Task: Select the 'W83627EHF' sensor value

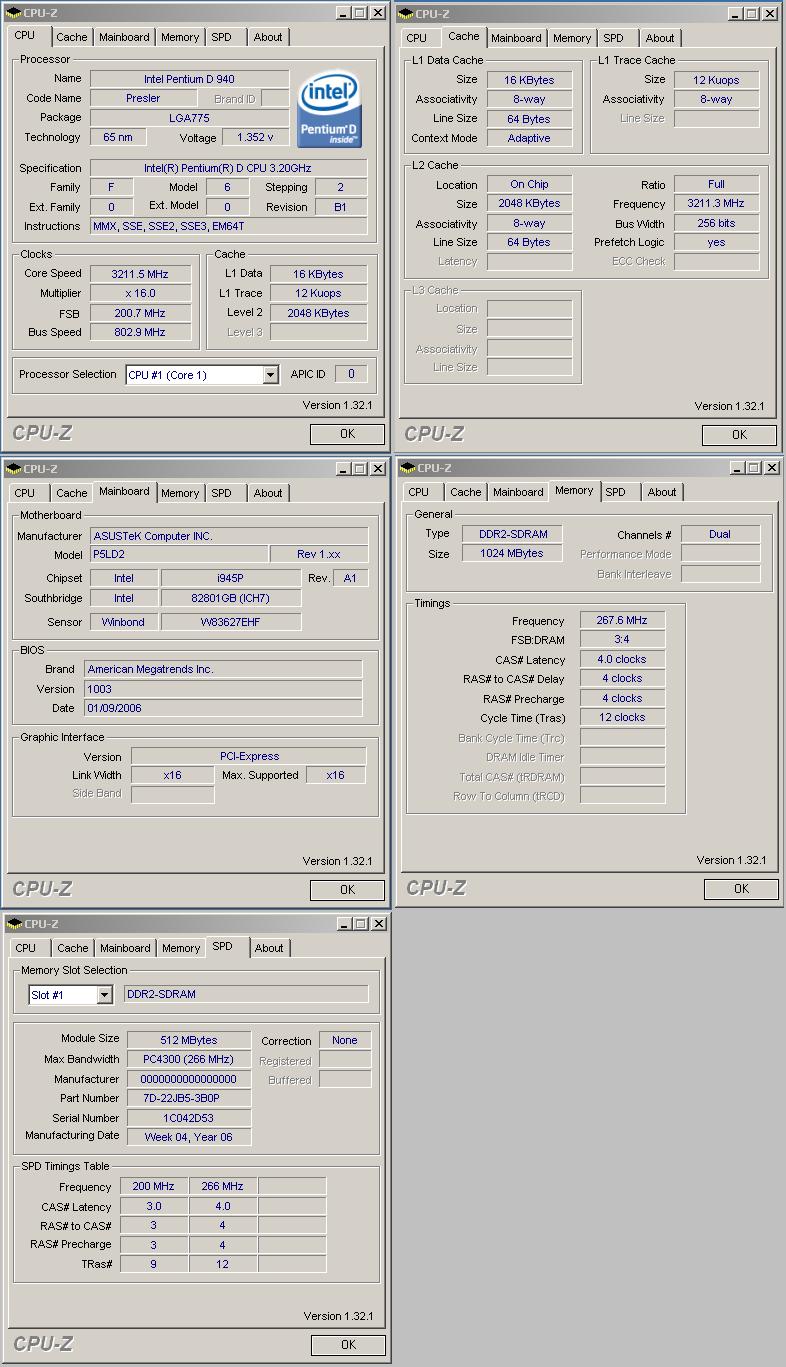Action: (x=231, y=622)
